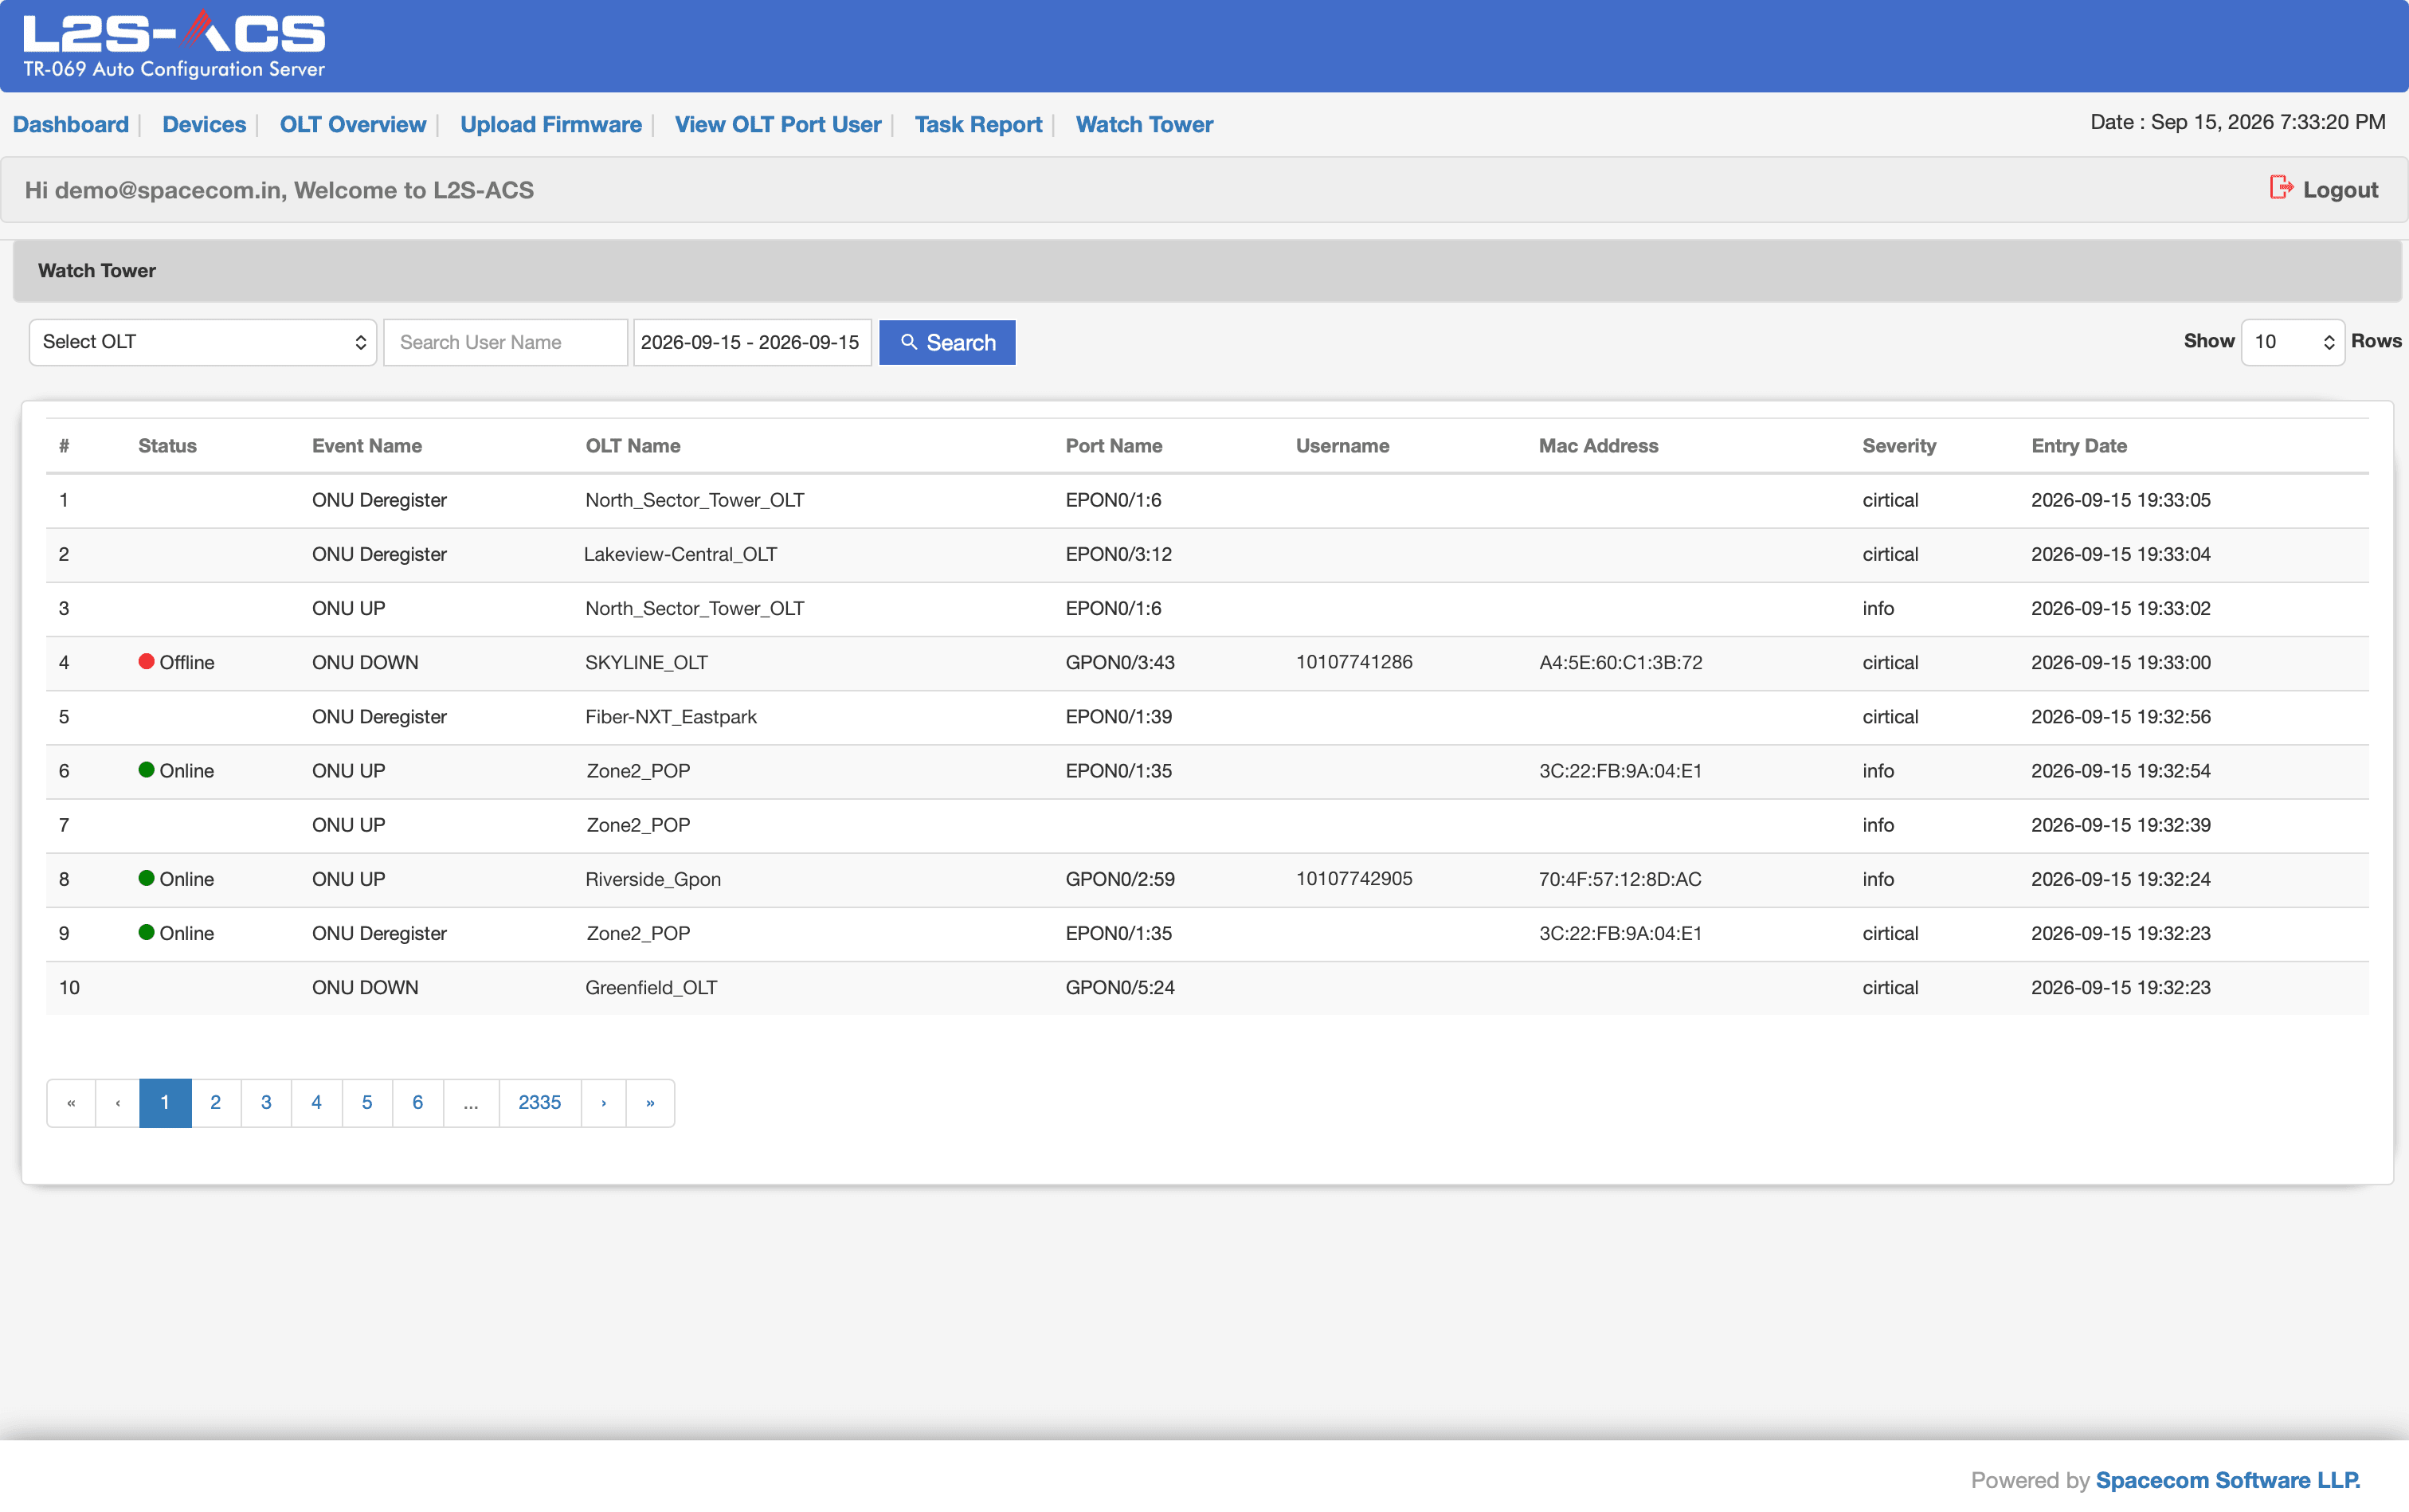Click the first page double arrow
The width and height of the screenshot is (2409, 1512).
pos(71,1102)
